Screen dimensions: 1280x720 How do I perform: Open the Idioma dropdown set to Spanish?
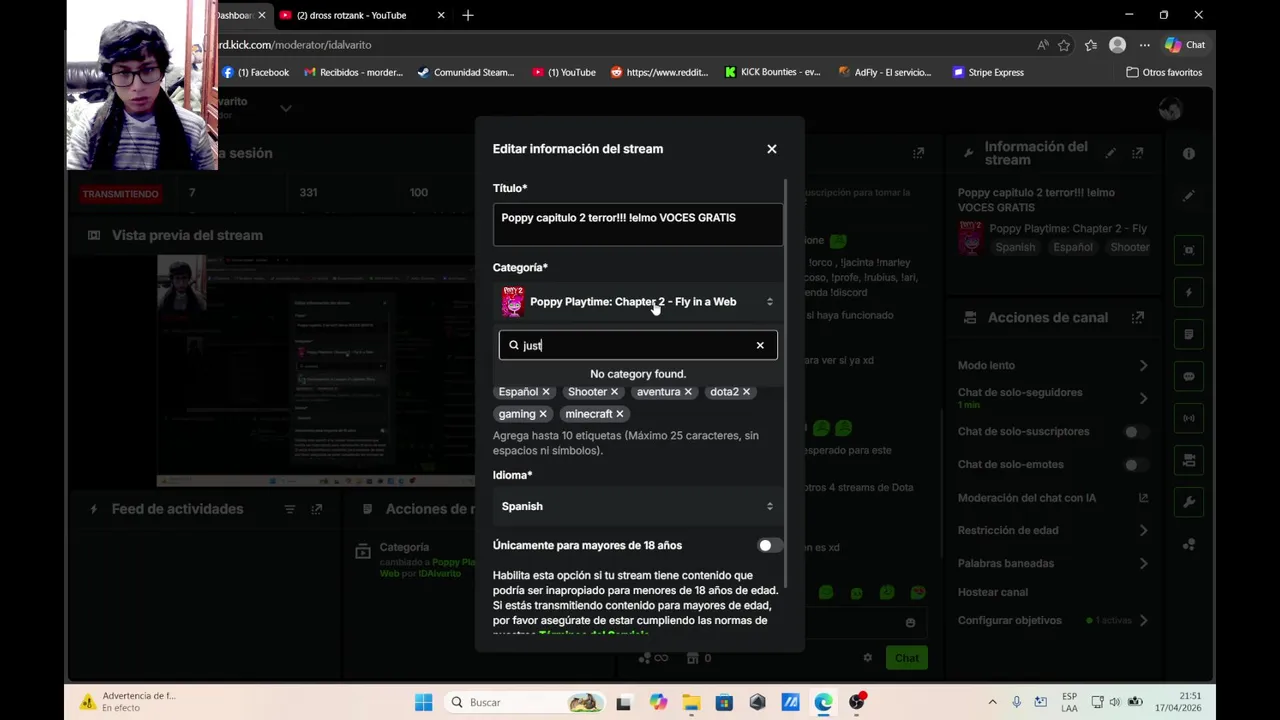pos(638,506)
